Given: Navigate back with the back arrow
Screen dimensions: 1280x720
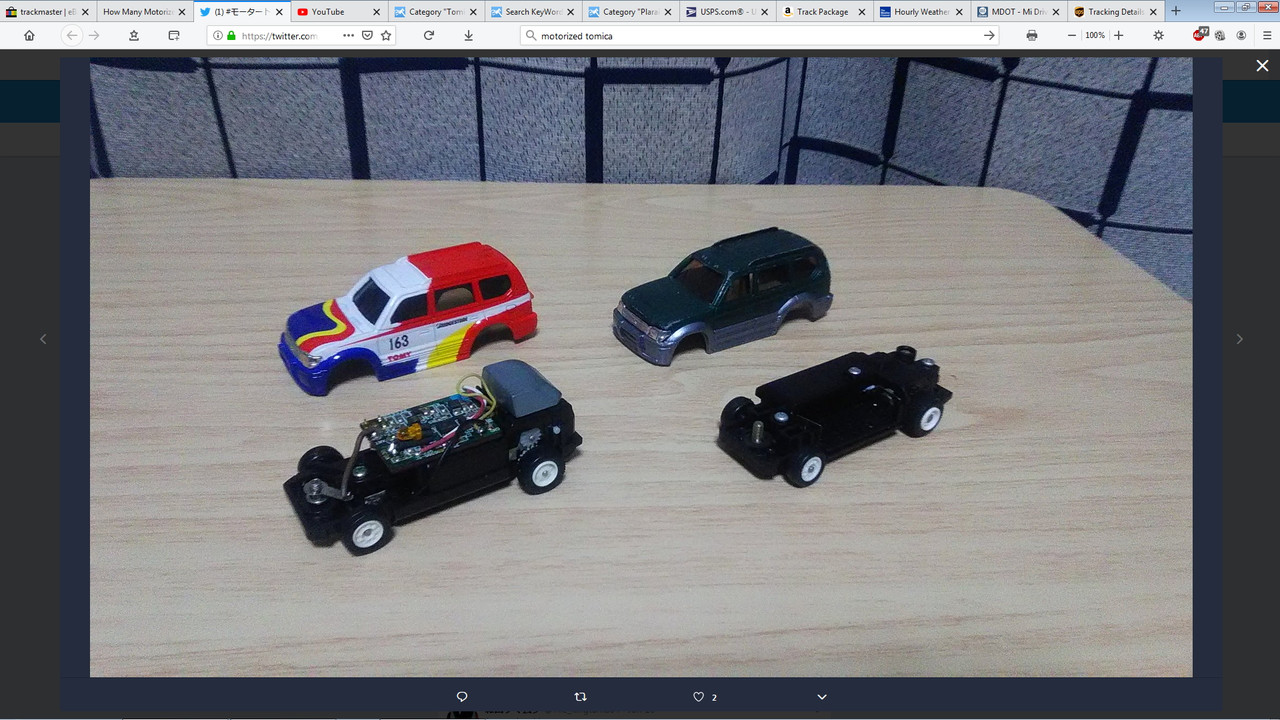Looking at the screenshot, I should 71,35.
